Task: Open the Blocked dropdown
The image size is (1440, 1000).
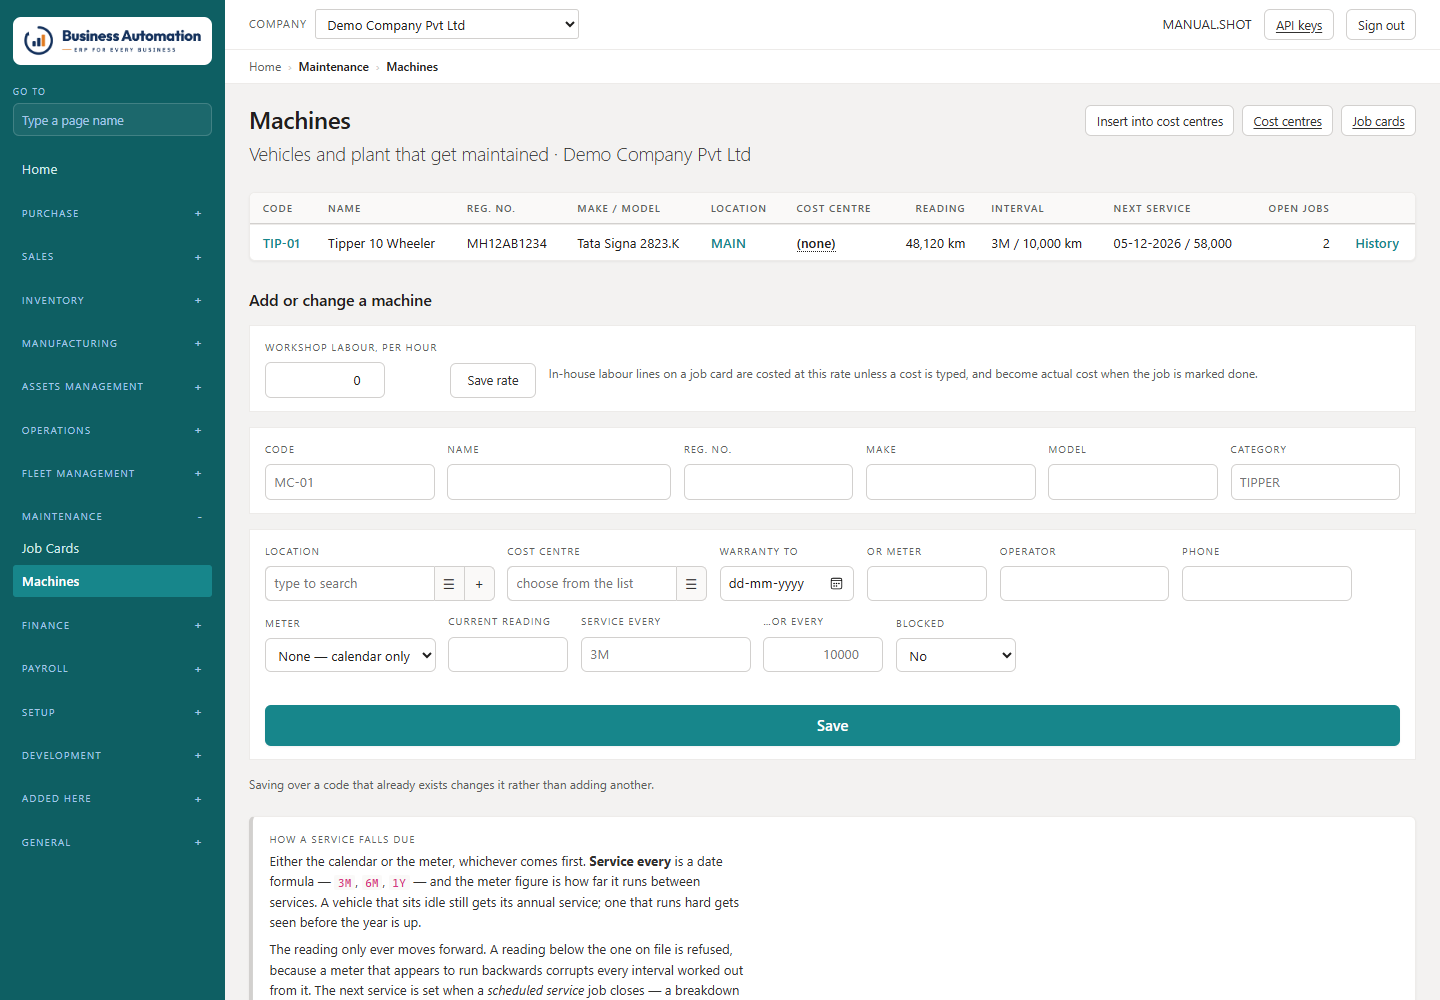Action: click(956, 656)
